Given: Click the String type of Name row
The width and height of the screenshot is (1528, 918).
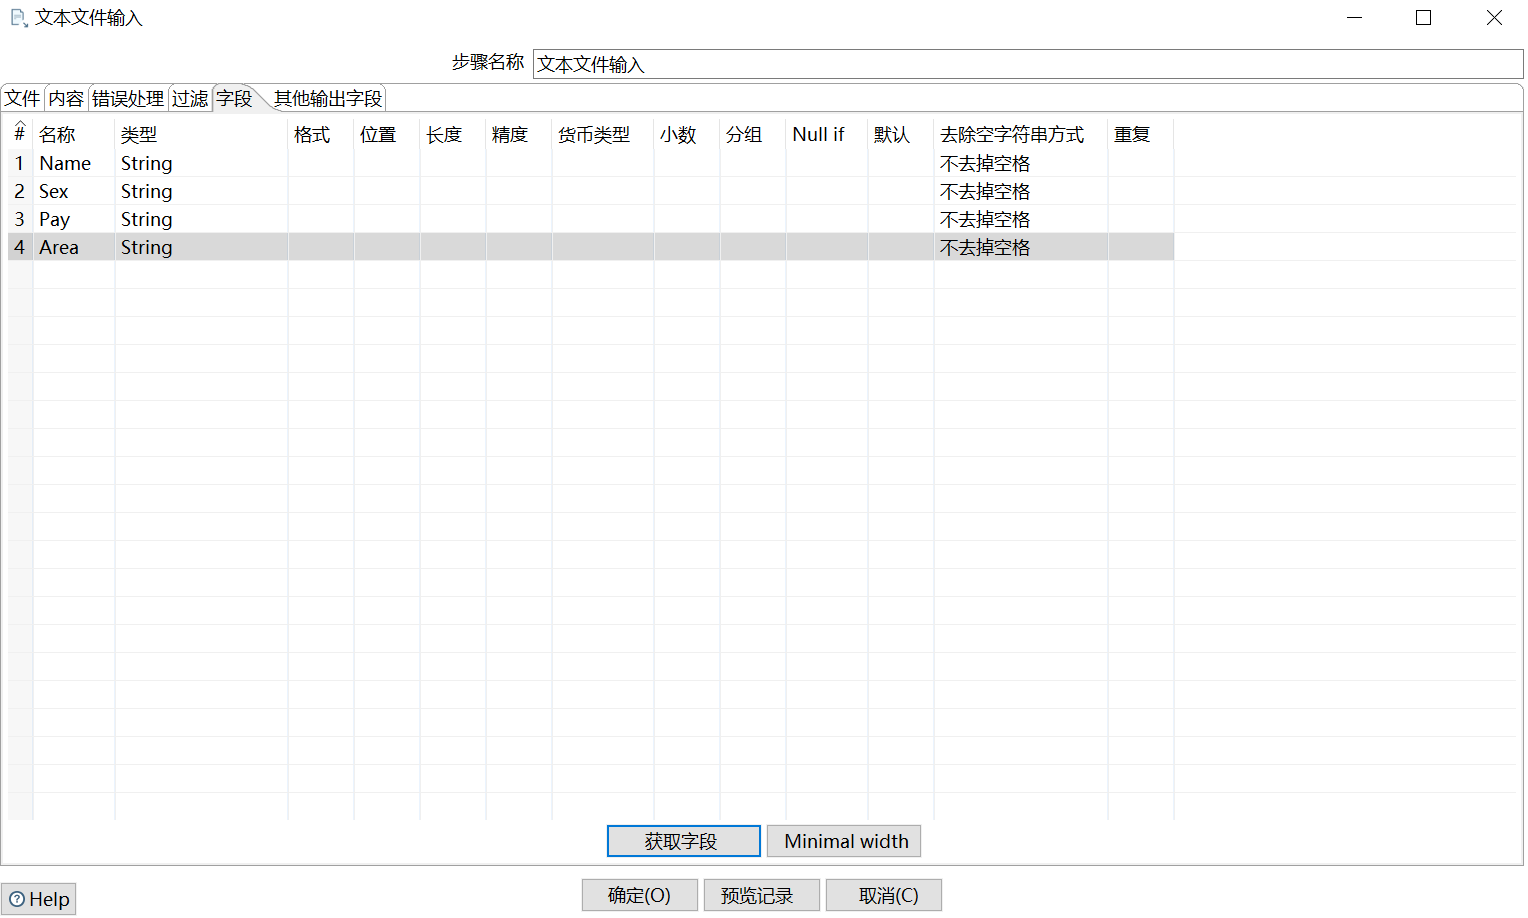Looking at the screenshot, I should tap(201, 163).
